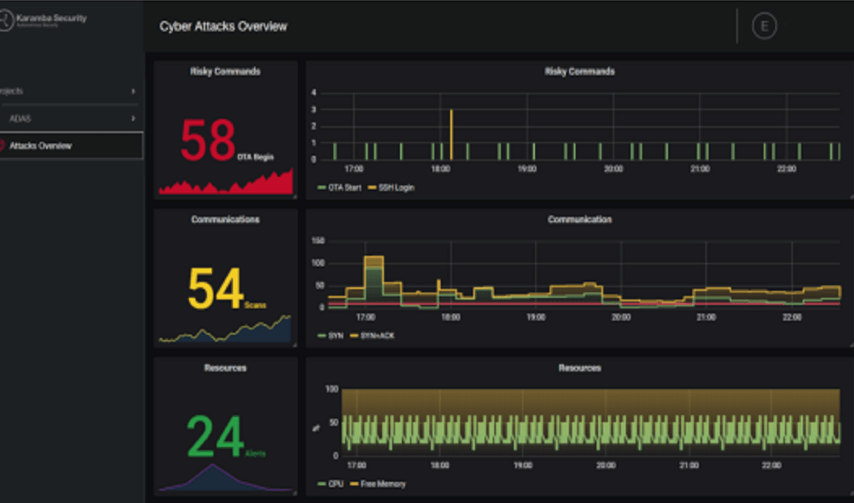
Task: Toggle the CPU legend series
Action: (x=331, y=483)
